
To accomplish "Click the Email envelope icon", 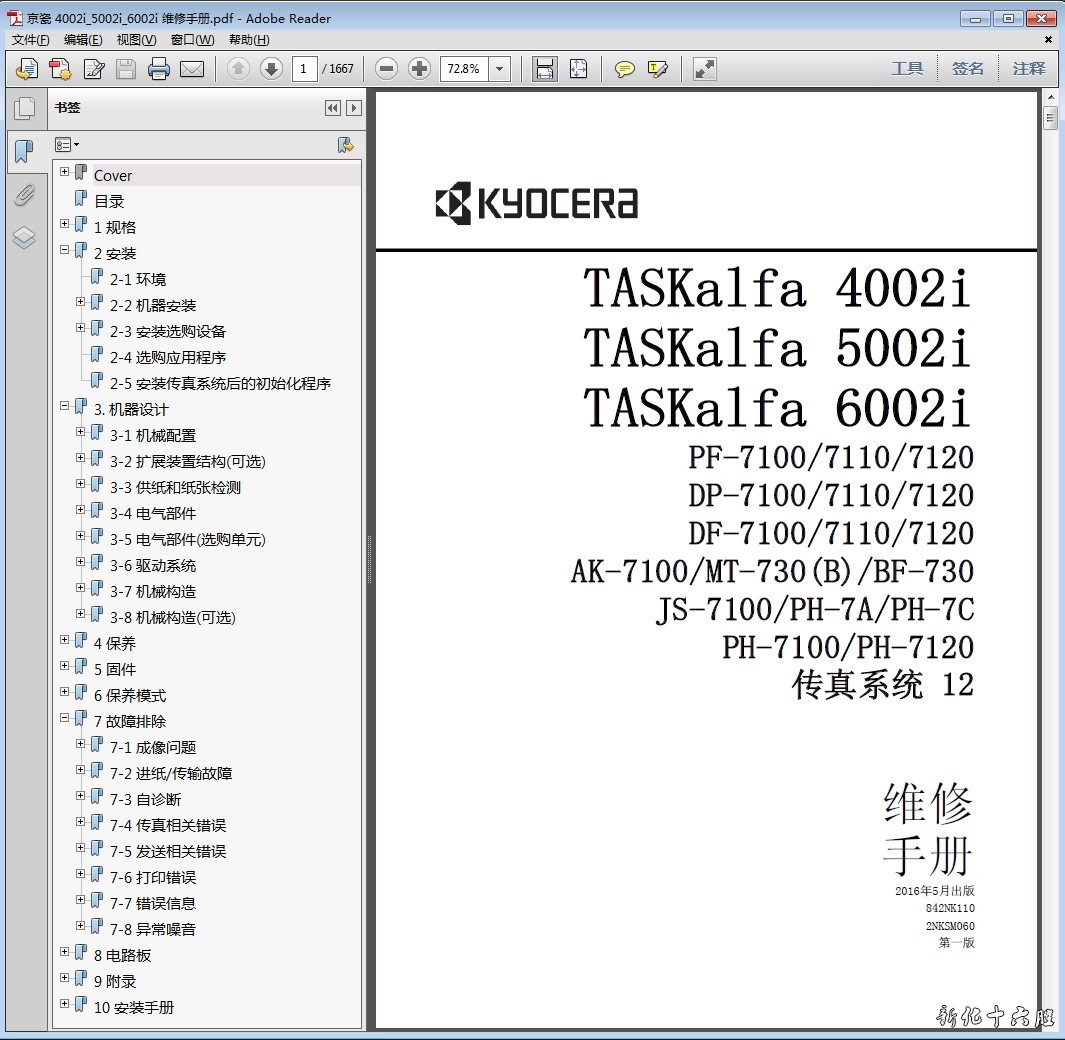I will click(191, 69).
